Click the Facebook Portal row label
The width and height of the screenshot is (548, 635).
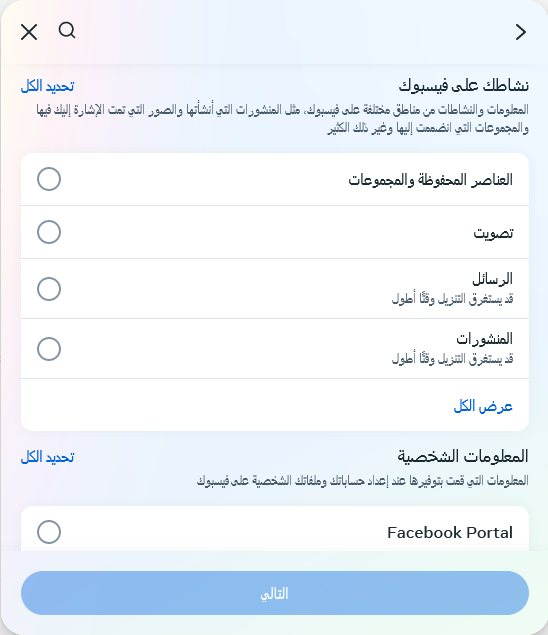pyautogui.click(x=450, y=533)
